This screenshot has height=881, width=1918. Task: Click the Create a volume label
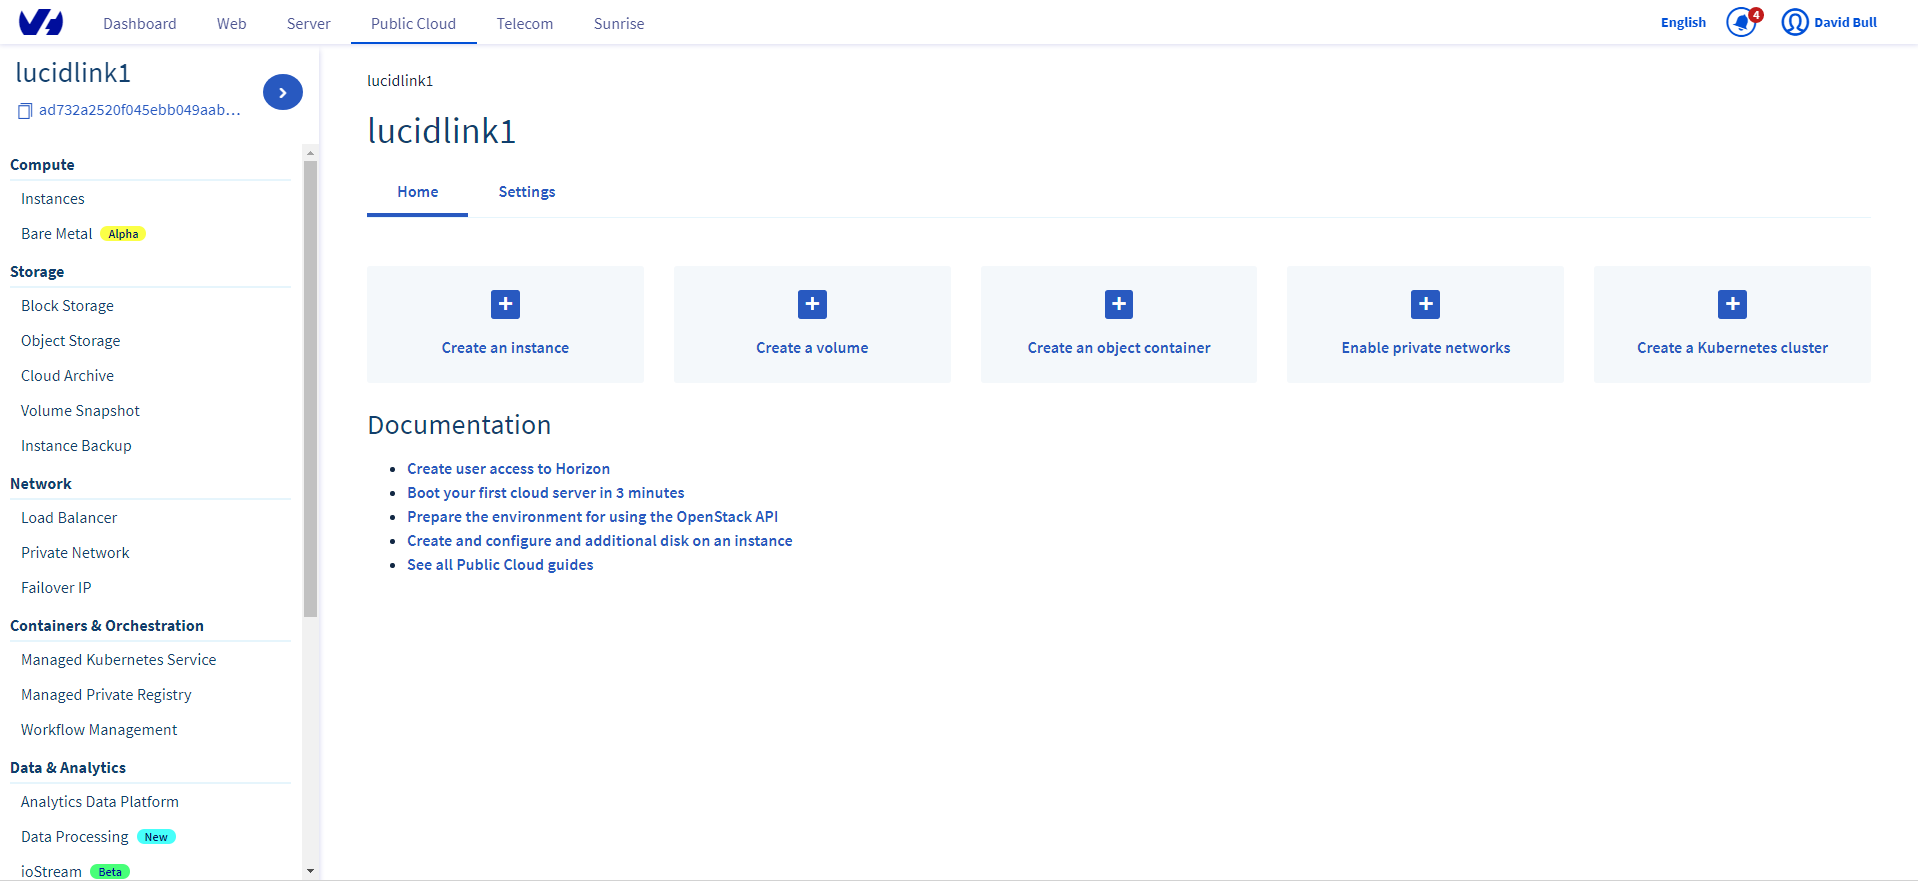812,348
